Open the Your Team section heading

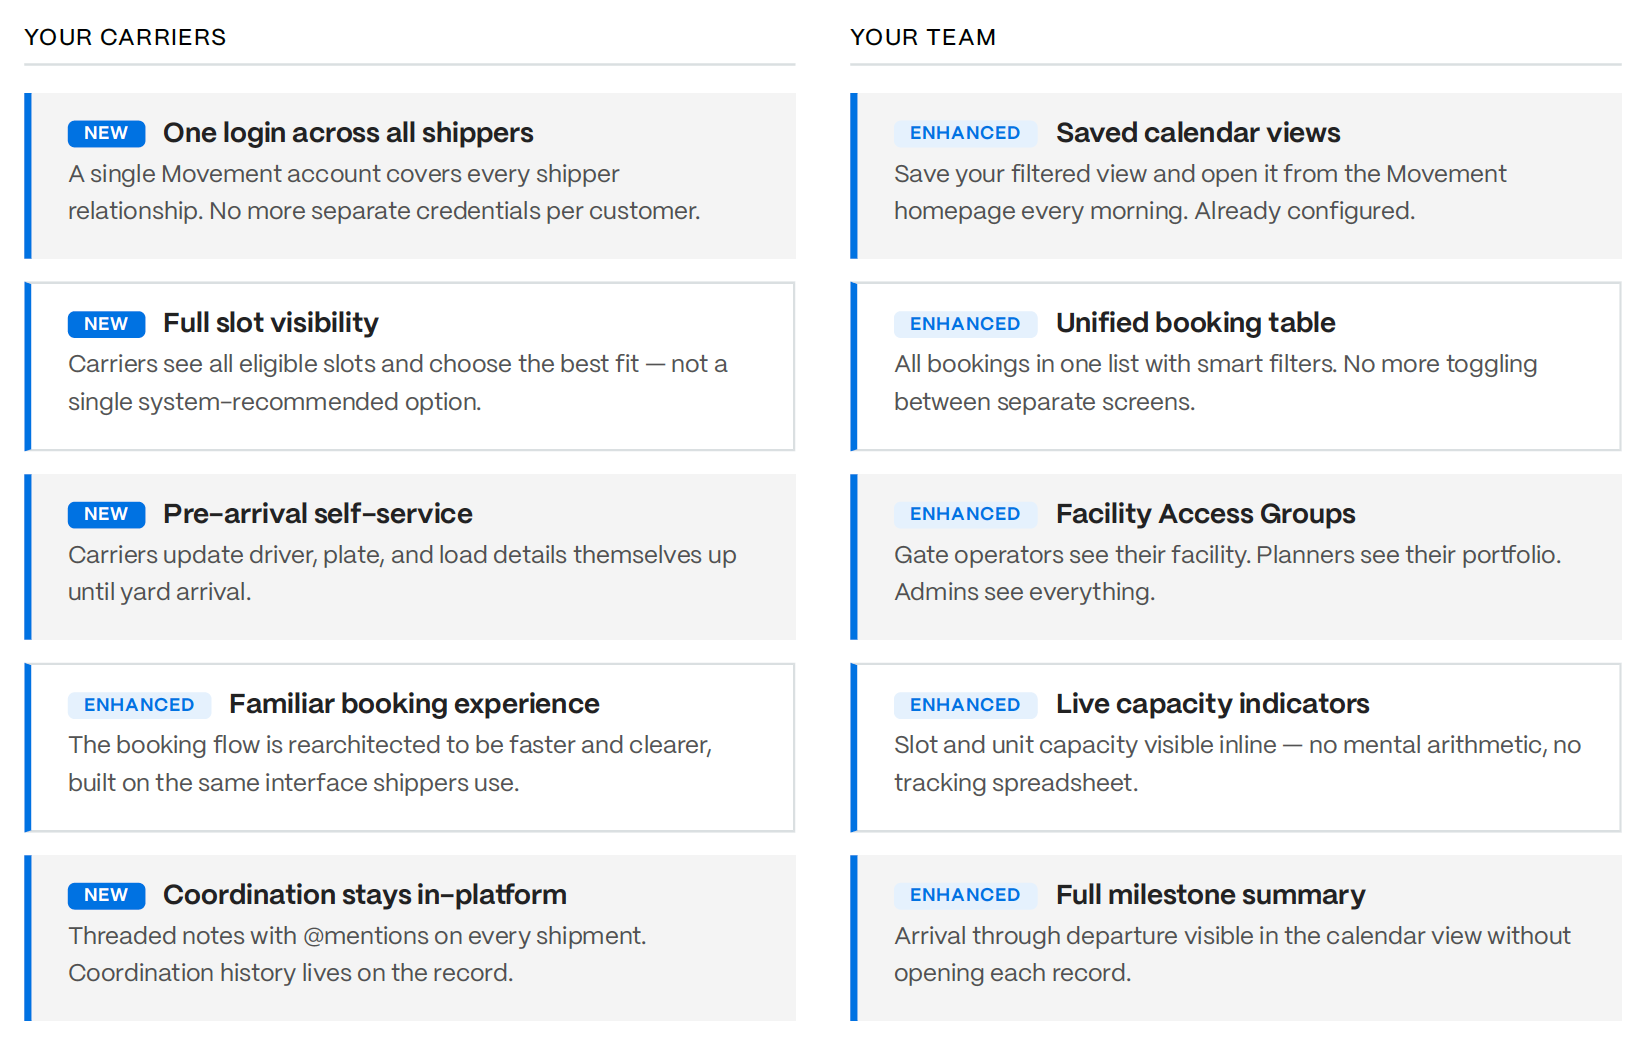pyautogui.click(x=923, y=37)
